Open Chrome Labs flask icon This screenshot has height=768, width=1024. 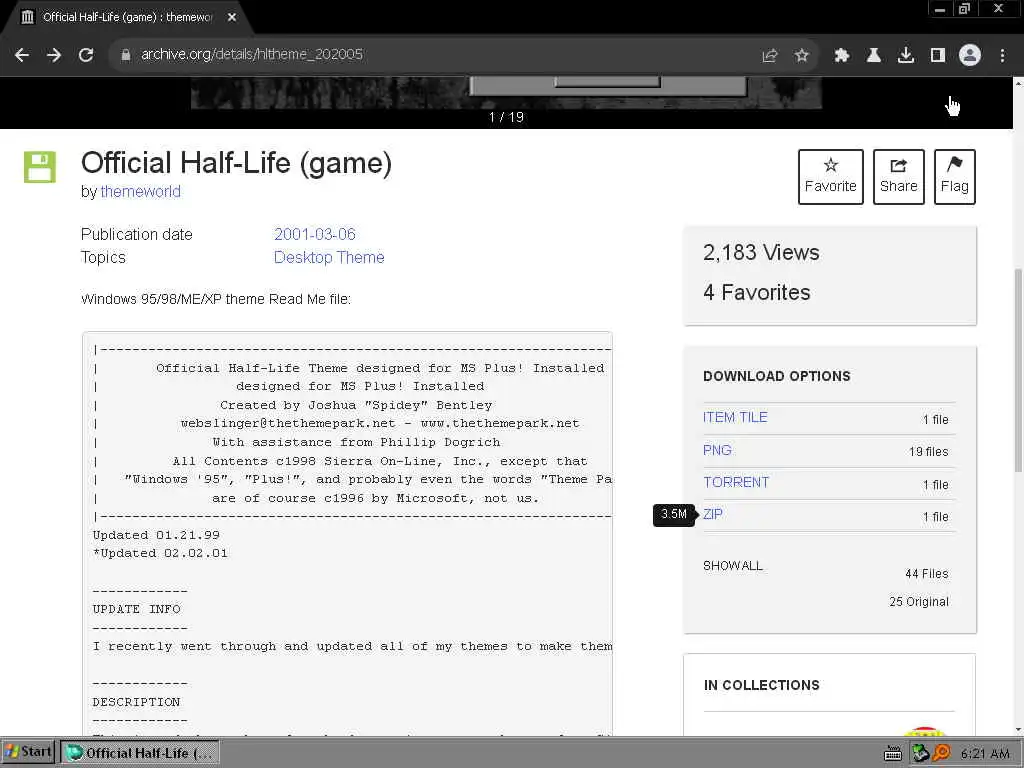[873, 56]
